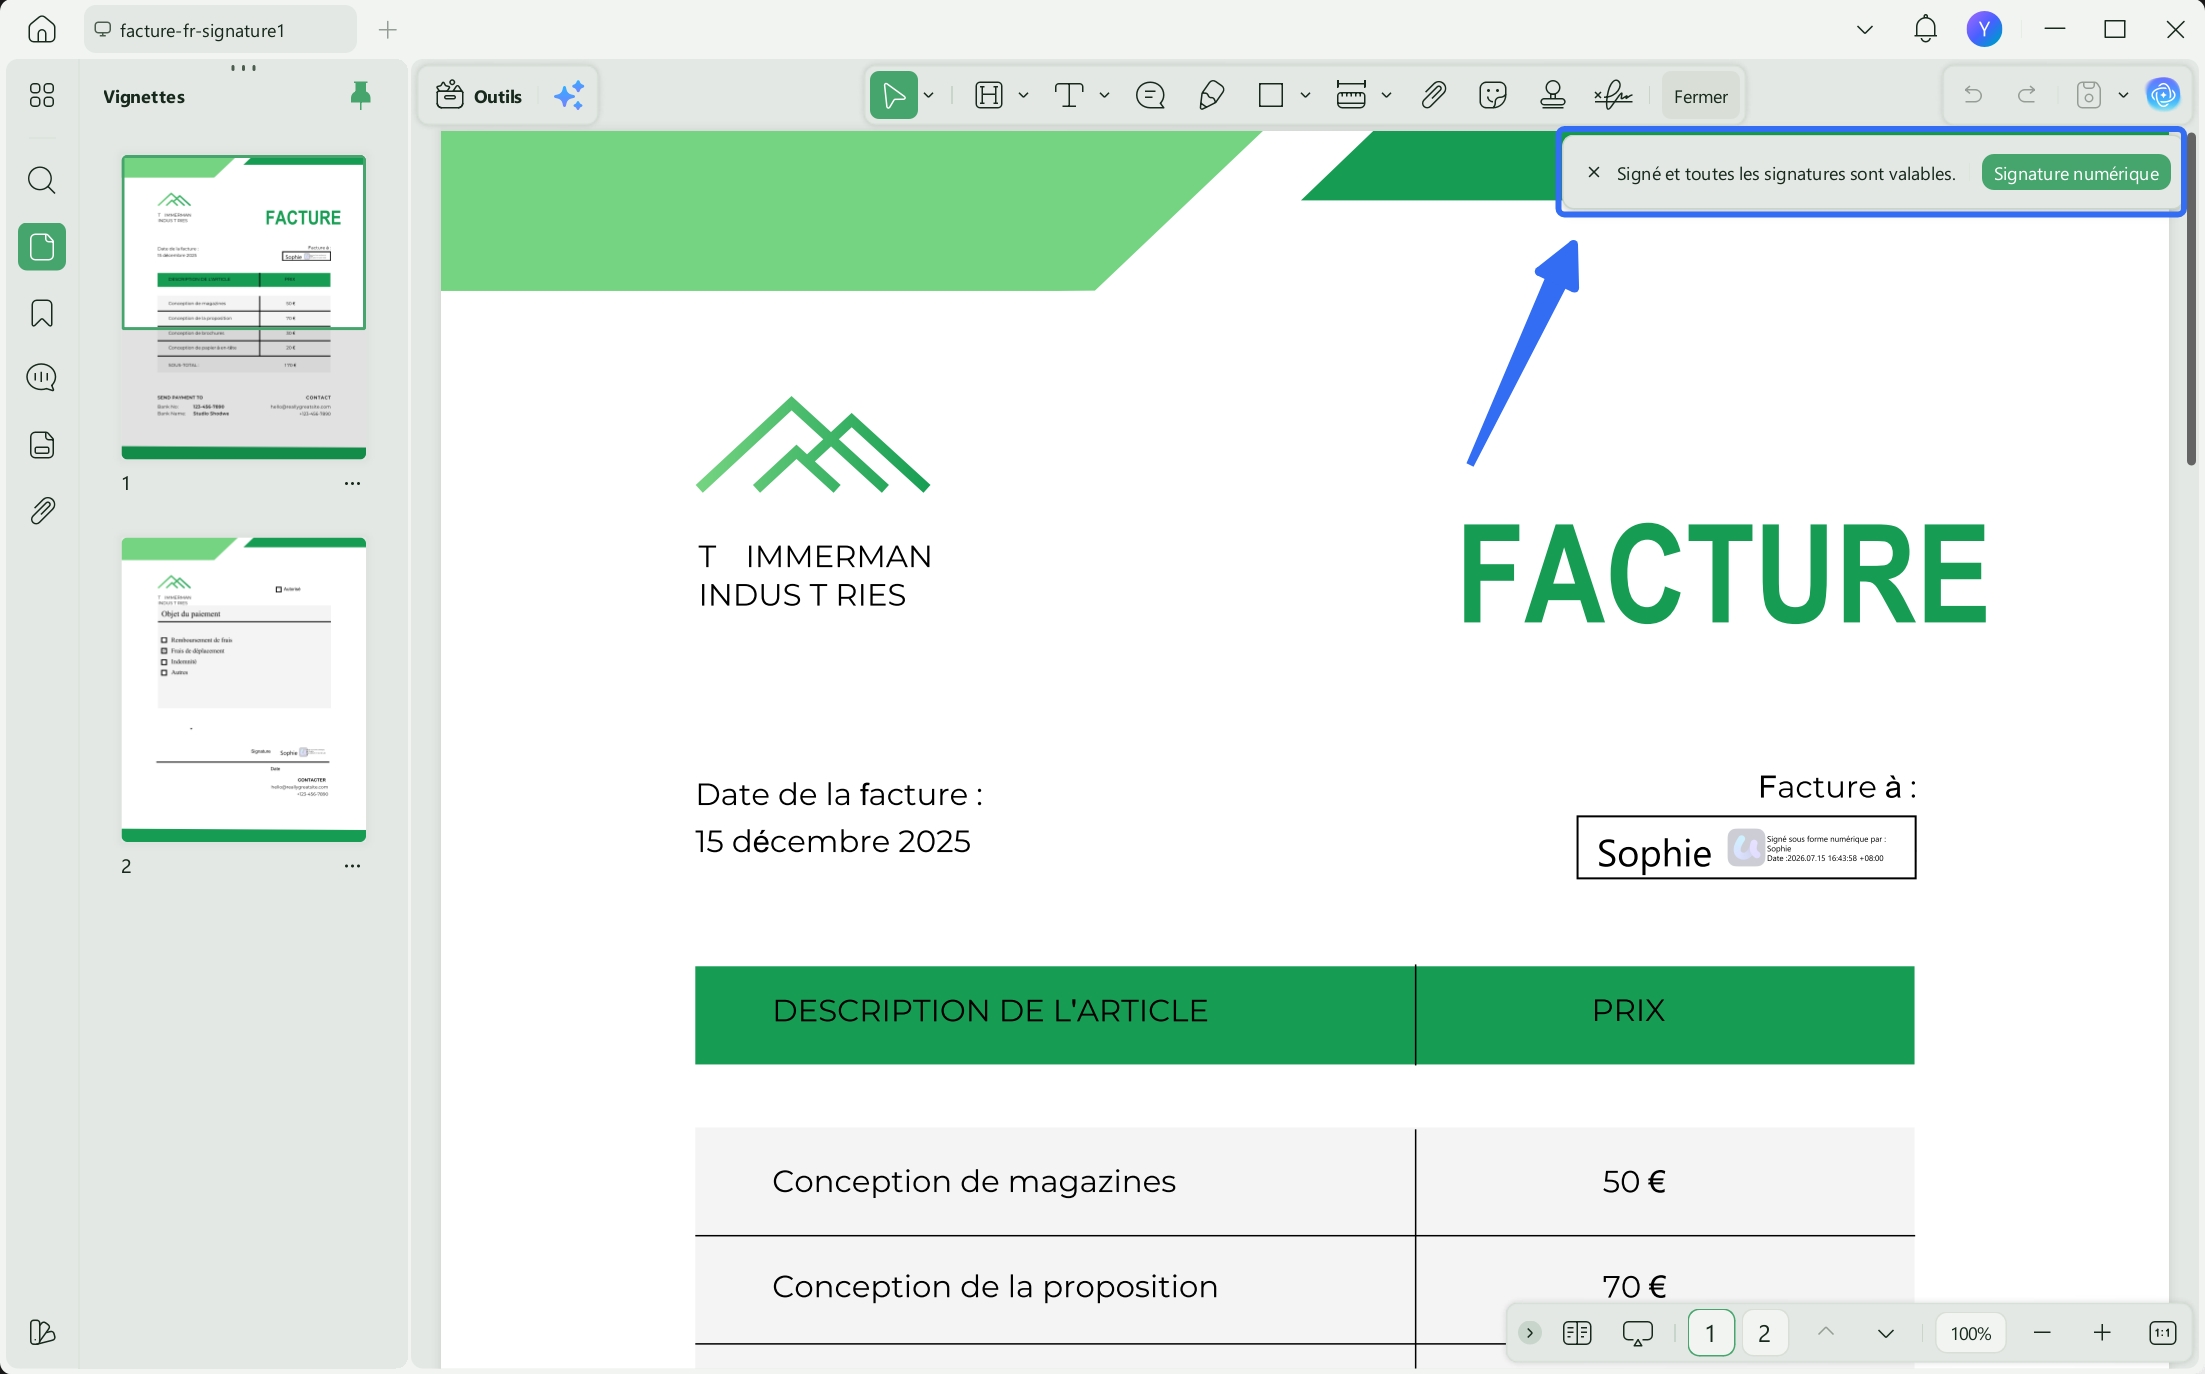Click the bottom-left sidebar collapse icon
This screenshot has width=2205, height=1374.
pos(42,1332)
